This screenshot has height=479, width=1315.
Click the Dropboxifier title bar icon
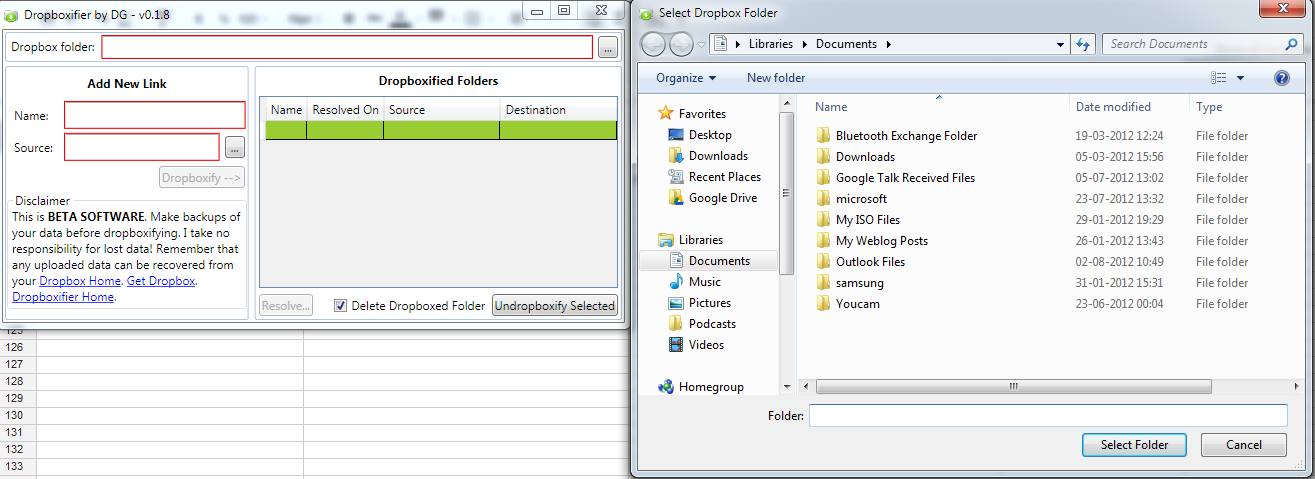click(x=12, y=14)
